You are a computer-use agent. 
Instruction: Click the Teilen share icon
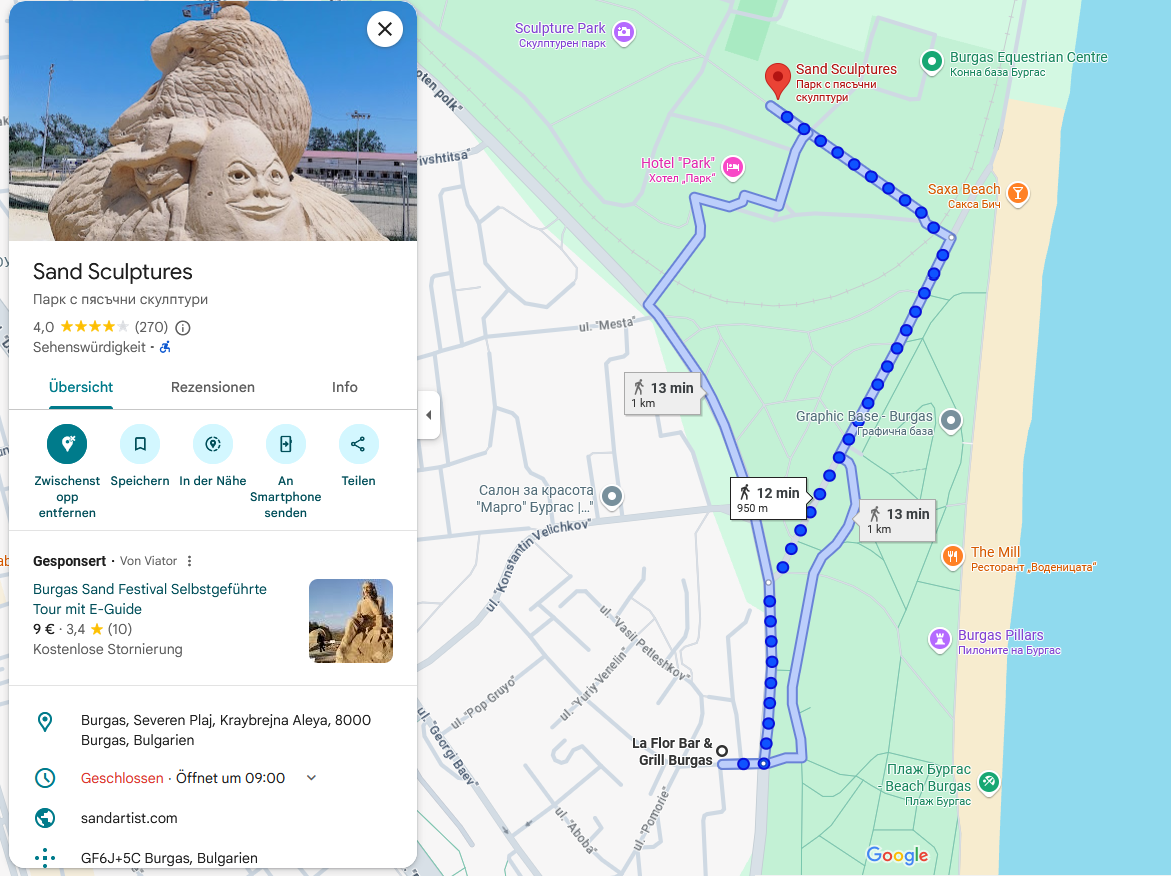point(358,444)
